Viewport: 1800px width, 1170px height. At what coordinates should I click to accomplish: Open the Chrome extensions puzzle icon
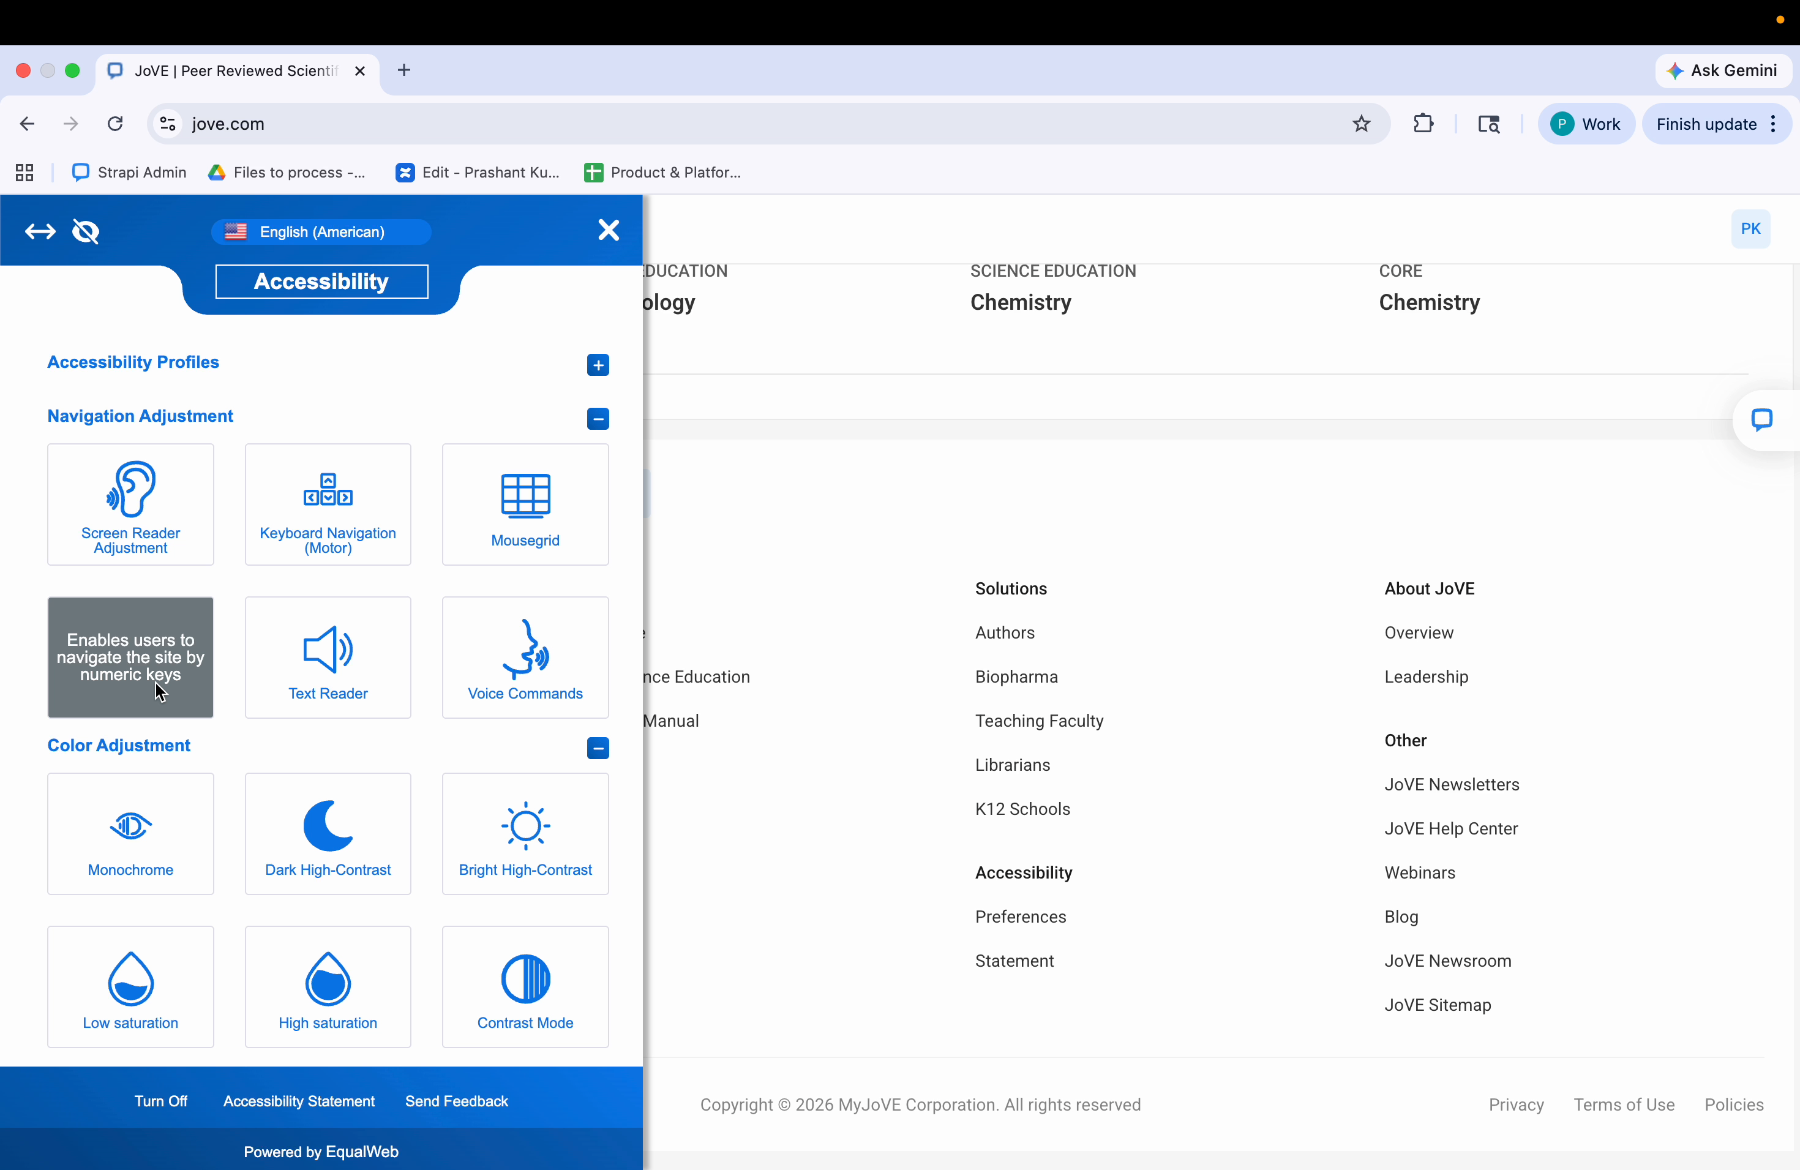click(1423, 124)
